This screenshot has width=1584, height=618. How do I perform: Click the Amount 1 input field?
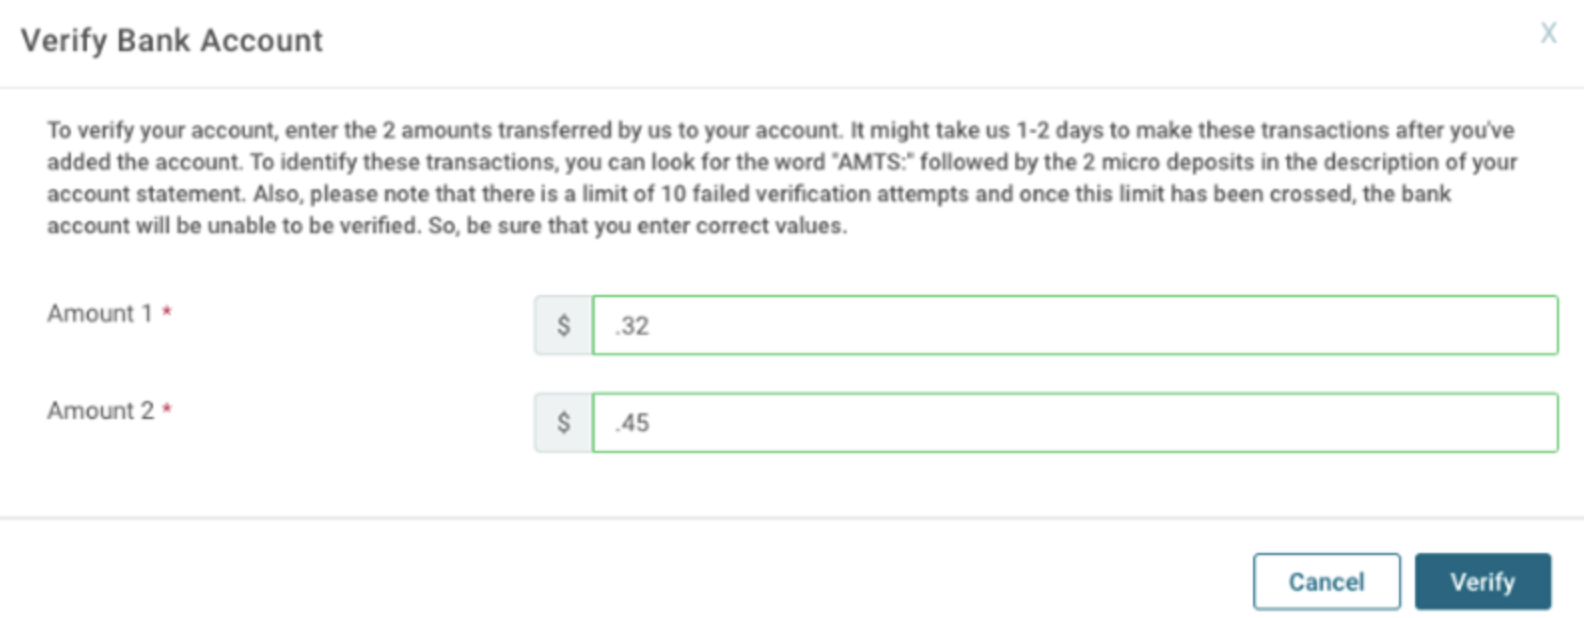pyautogui.click(x=1074, y=325)
